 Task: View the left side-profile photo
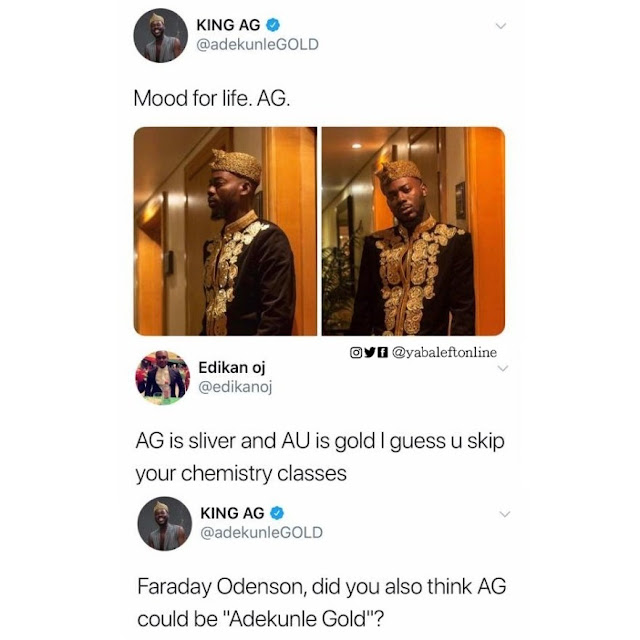click(x=225, y=231)
